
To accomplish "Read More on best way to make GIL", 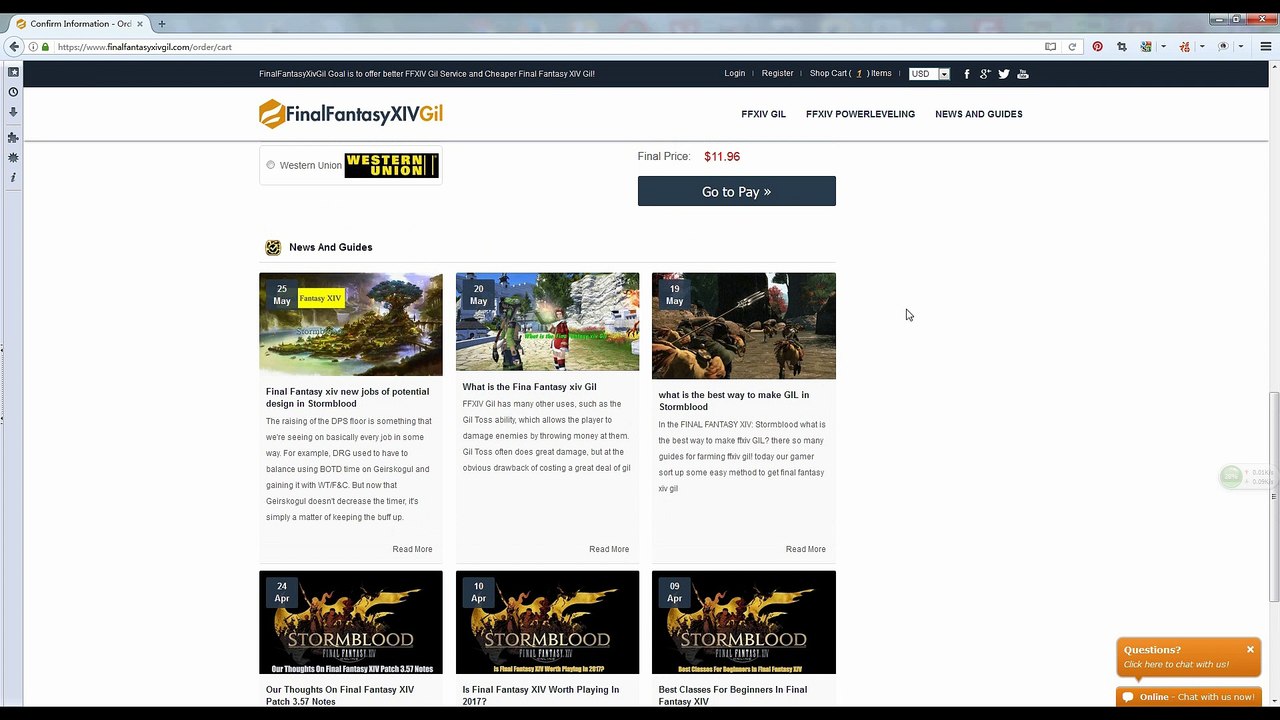I will coord(806,549).
